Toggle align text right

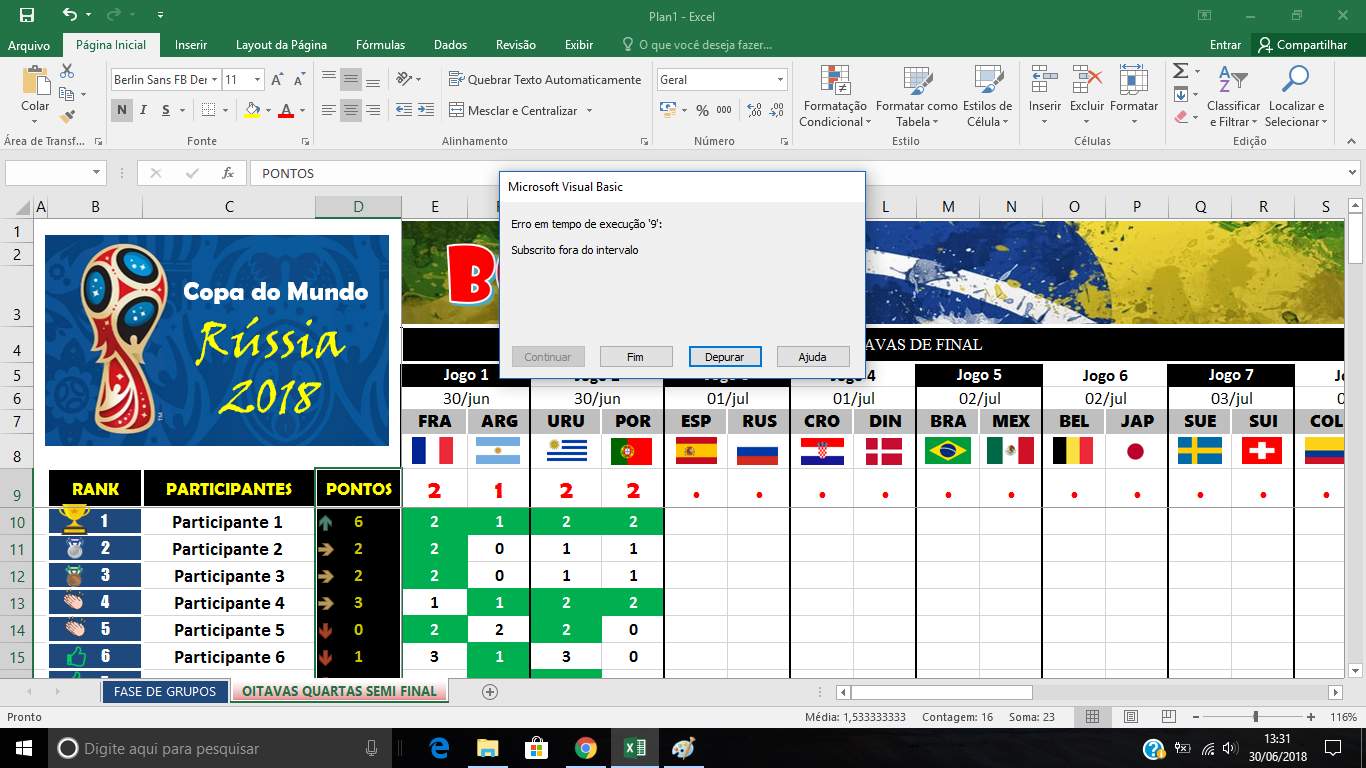click(x=373, y=110)
